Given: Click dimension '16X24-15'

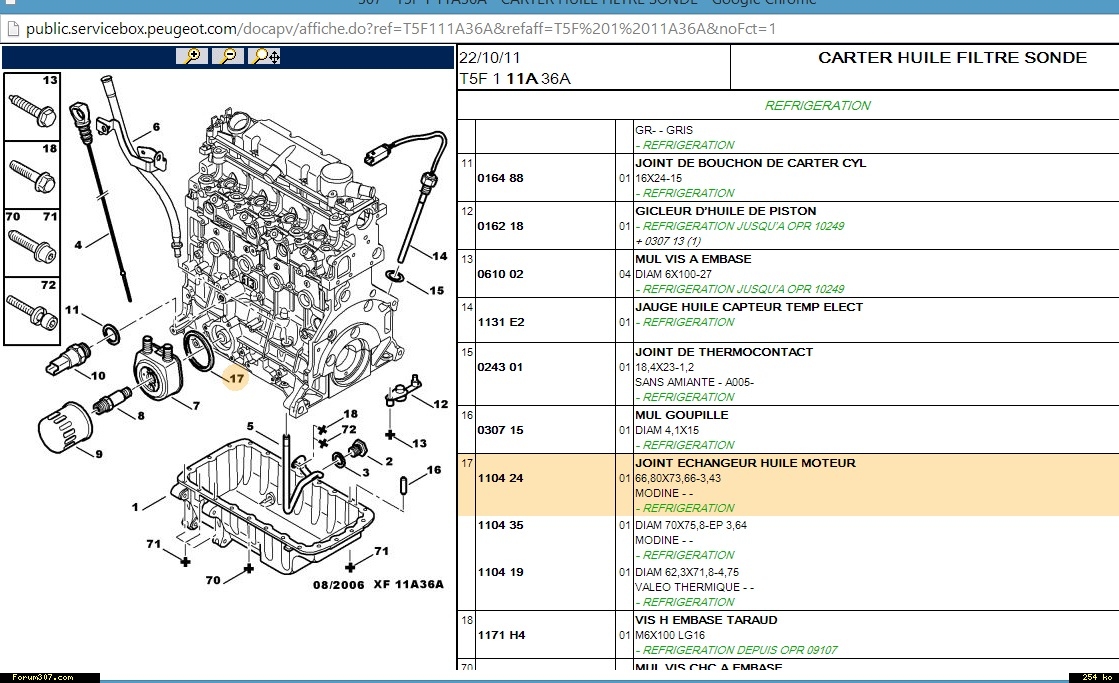Looking at the screenshot, I should coord(659,178).
